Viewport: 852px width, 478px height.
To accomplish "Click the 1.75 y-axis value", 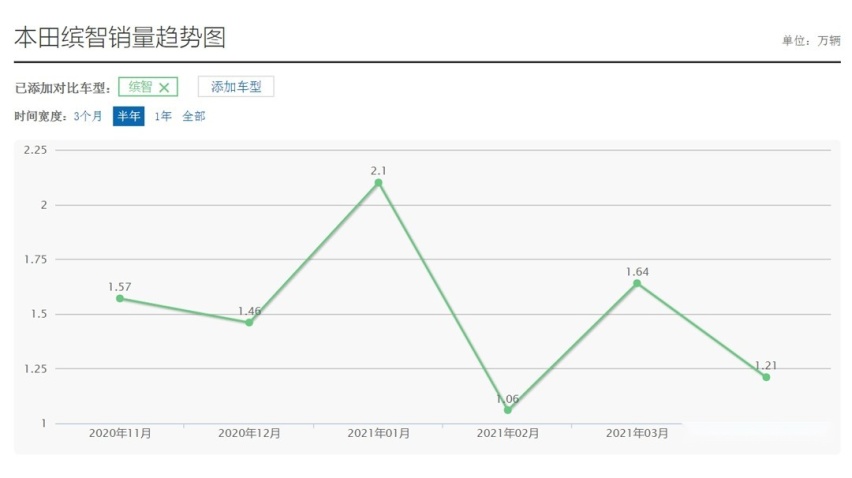I will 35,260.
